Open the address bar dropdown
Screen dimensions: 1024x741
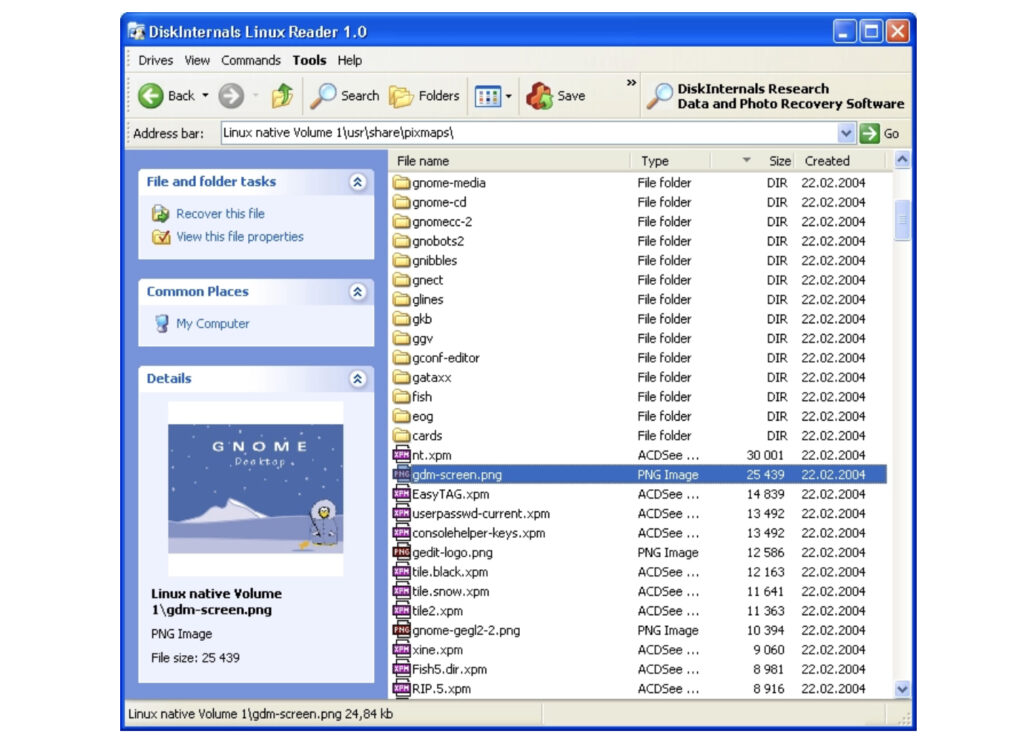(x=845, y=132)
